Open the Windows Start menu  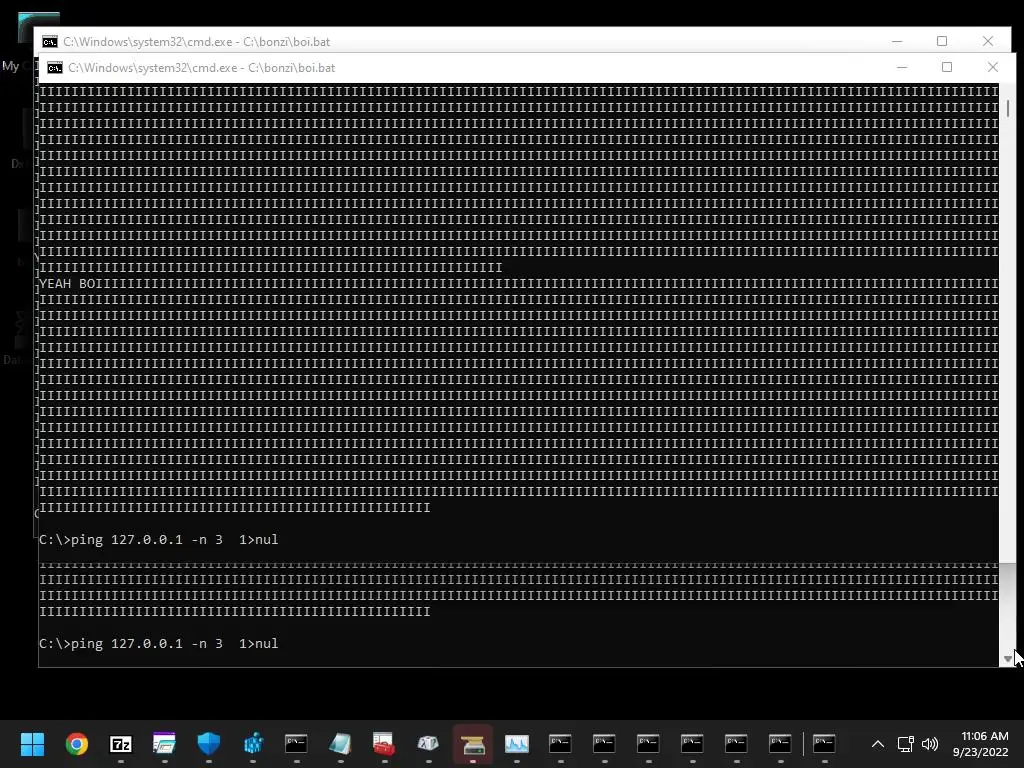pyautogui.click(x=32, y=744)
